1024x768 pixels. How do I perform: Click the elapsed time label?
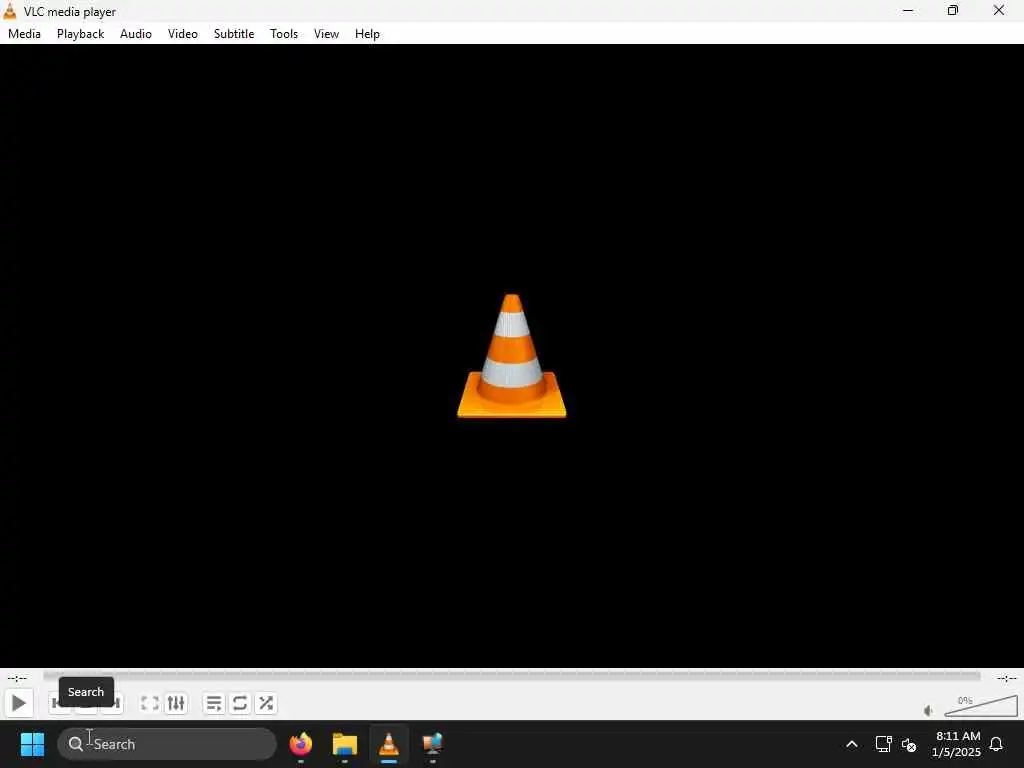tap(17, 678)
